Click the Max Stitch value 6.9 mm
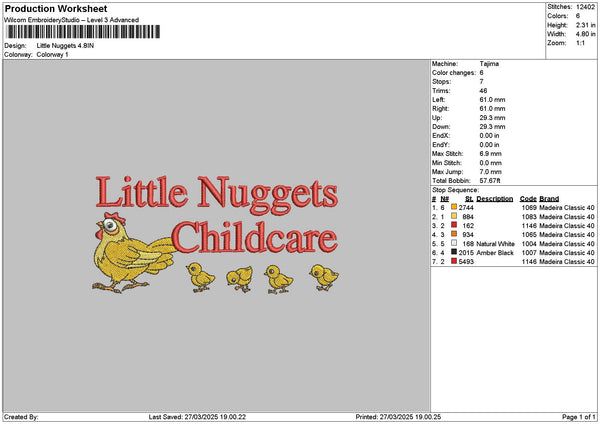 click(x=490, y=154)
